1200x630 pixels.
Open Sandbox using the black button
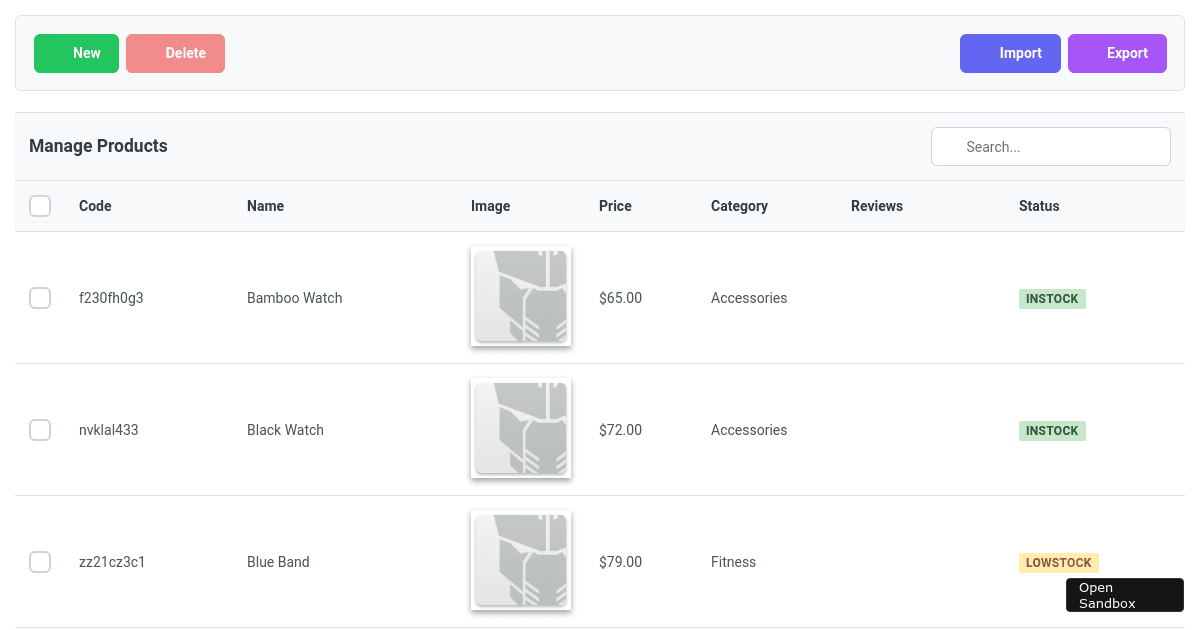1124,595
